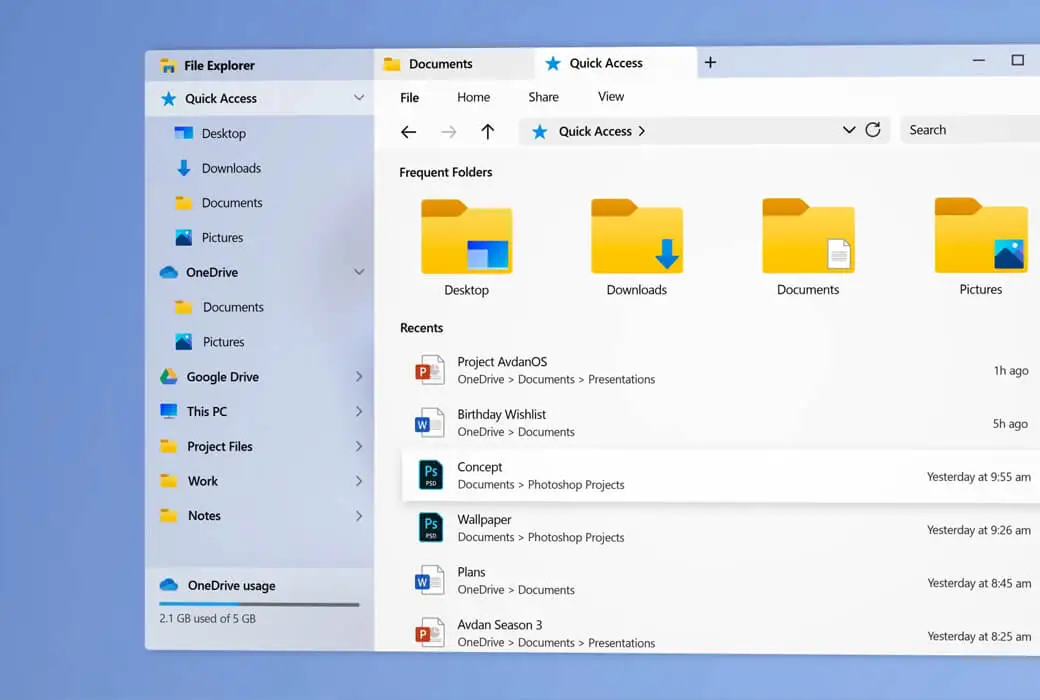Open the Home ribbon tab
The height and width of the screenshot is (700, 1040).
(x=474, y=97)
